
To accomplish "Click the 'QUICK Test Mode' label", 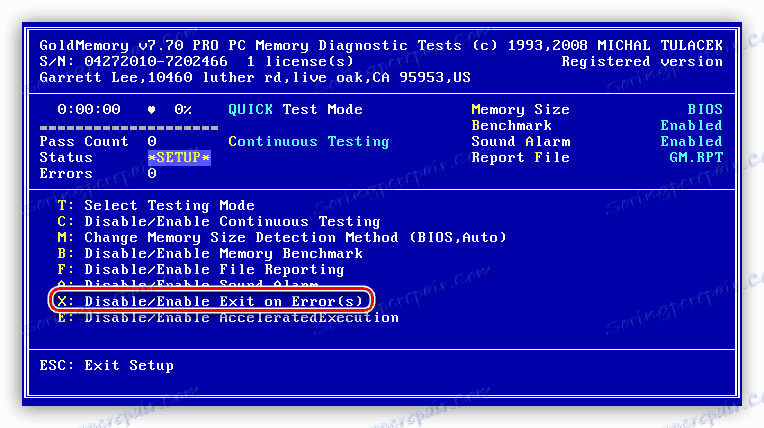I will [x=295, y=109].
